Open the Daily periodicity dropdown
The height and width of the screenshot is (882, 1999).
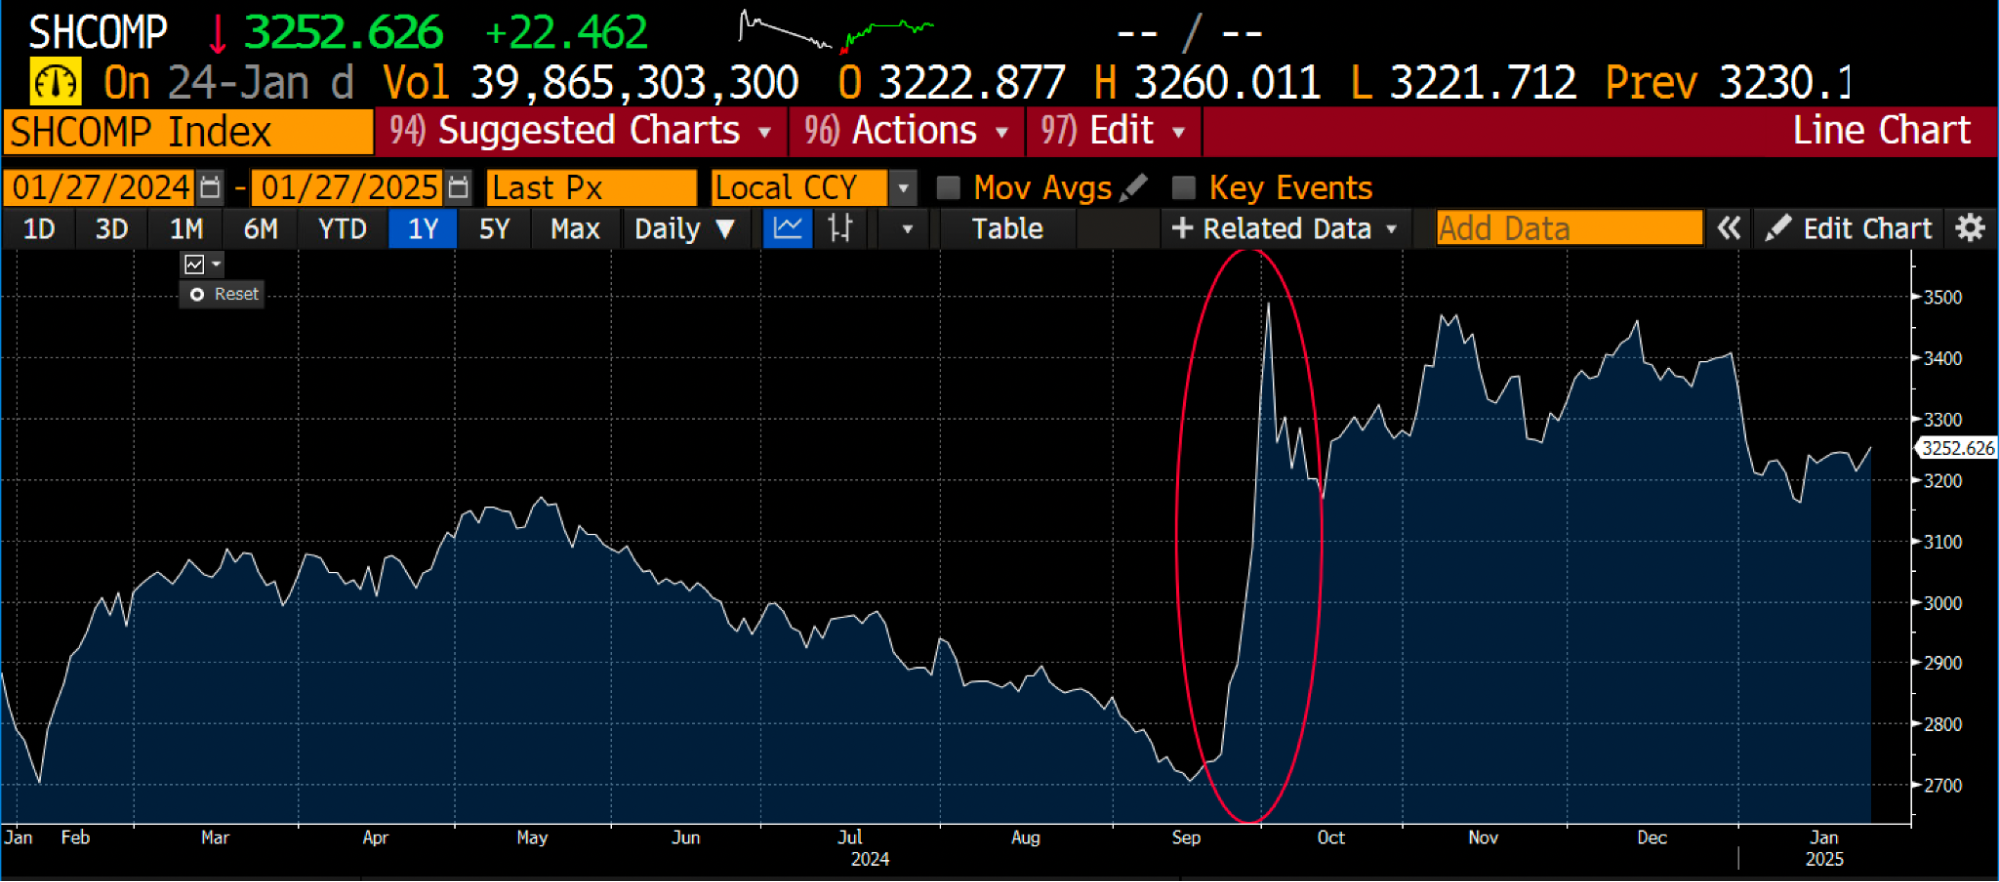coord(684,228)
